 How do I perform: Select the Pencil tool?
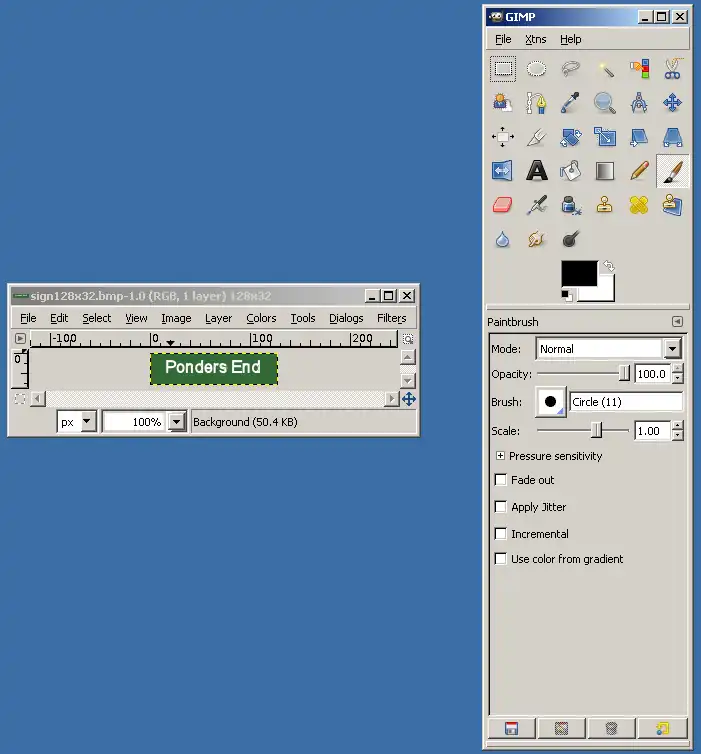click(639, 171)
